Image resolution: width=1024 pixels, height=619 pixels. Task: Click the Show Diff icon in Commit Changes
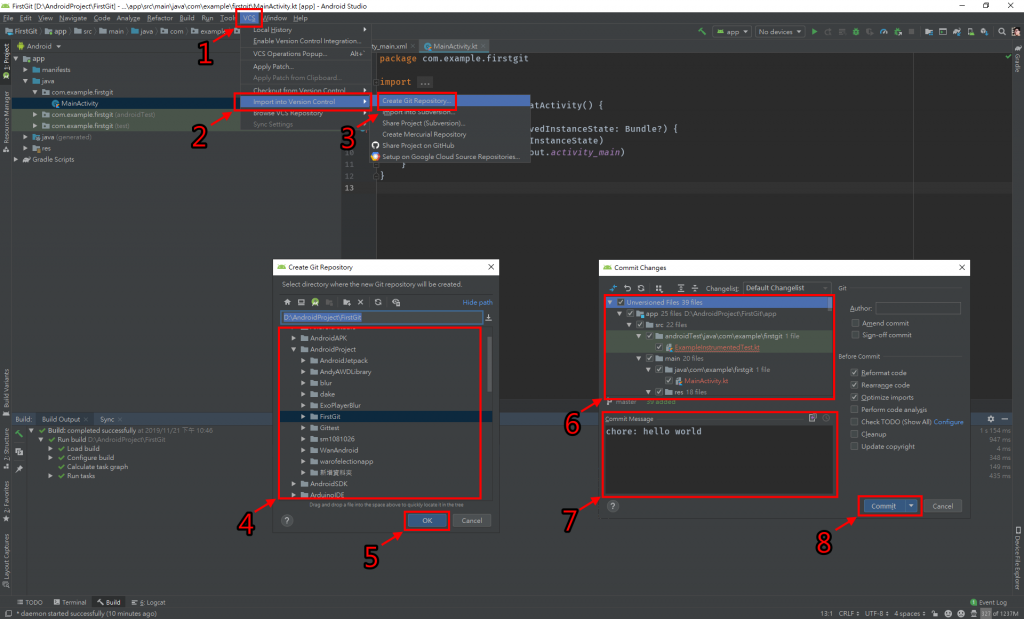pos(613,288)
